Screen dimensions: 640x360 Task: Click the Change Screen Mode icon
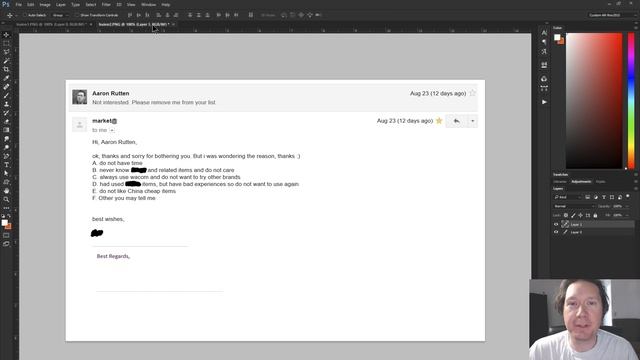(6, 244)
